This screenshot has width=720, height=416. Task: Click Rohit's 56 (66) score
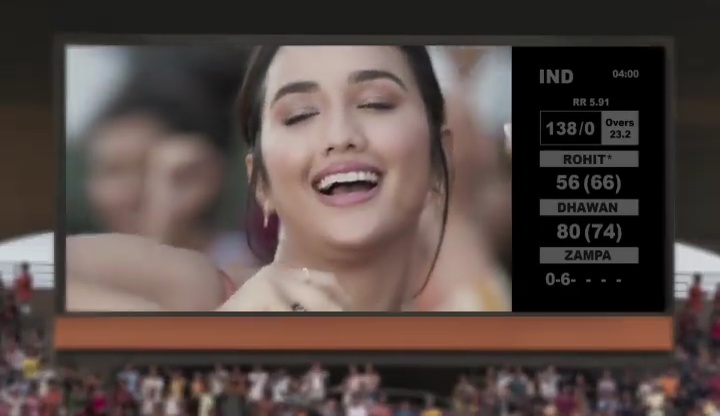point(588,183)
